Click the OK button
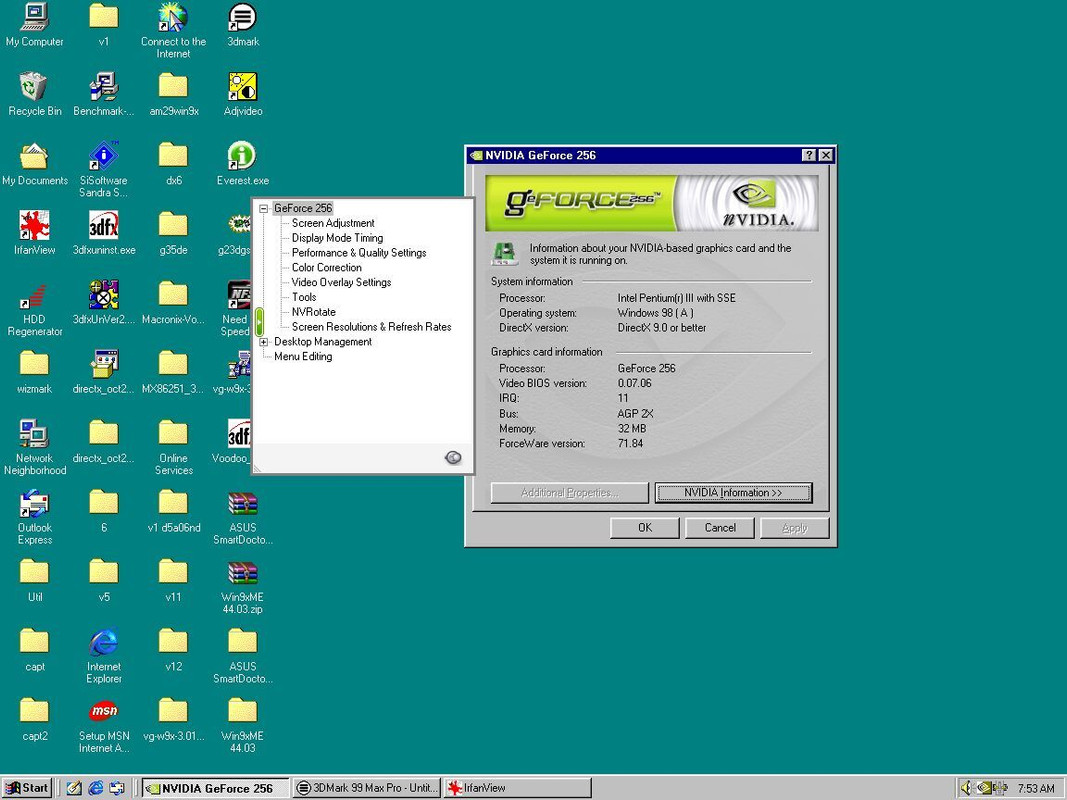Viewport: 1067px width, 800px height. click(644, 528)
